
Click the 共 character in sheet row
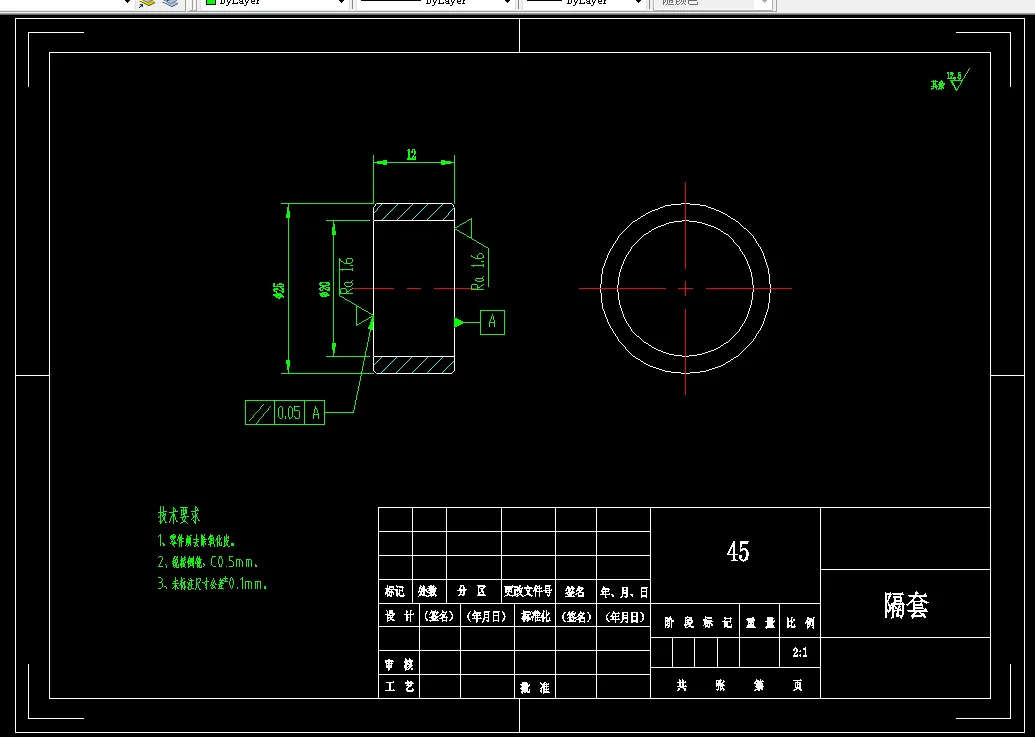681,686
